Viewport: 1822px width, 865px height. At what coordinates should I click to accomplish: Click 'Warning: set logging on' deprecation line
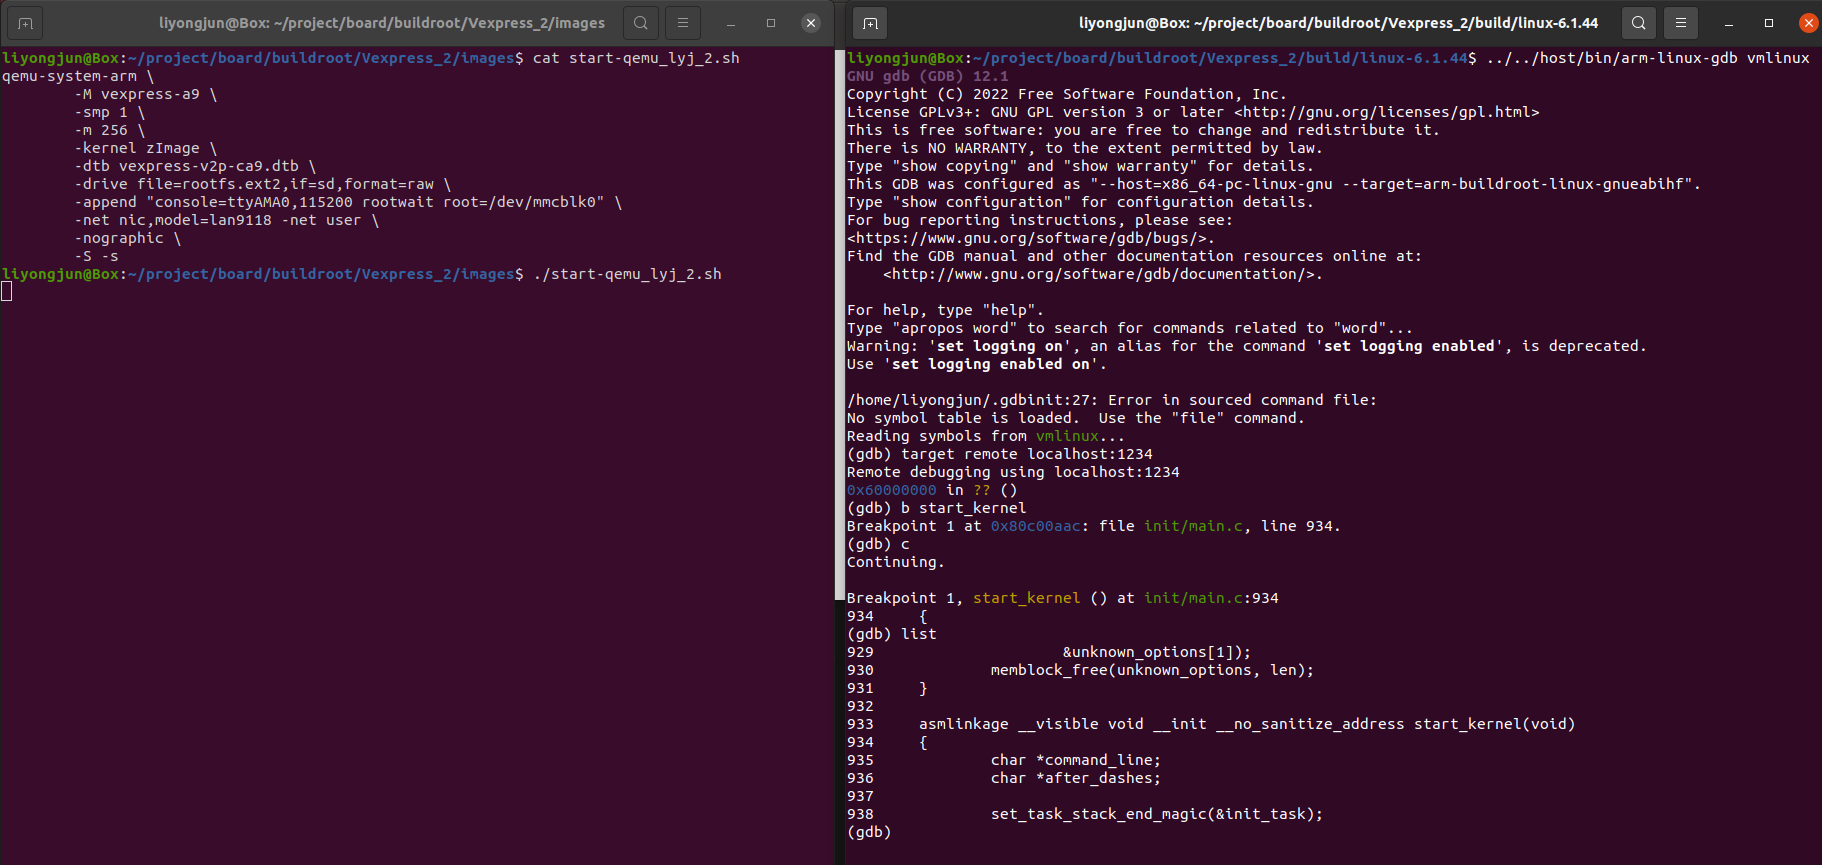[1246, 346]
